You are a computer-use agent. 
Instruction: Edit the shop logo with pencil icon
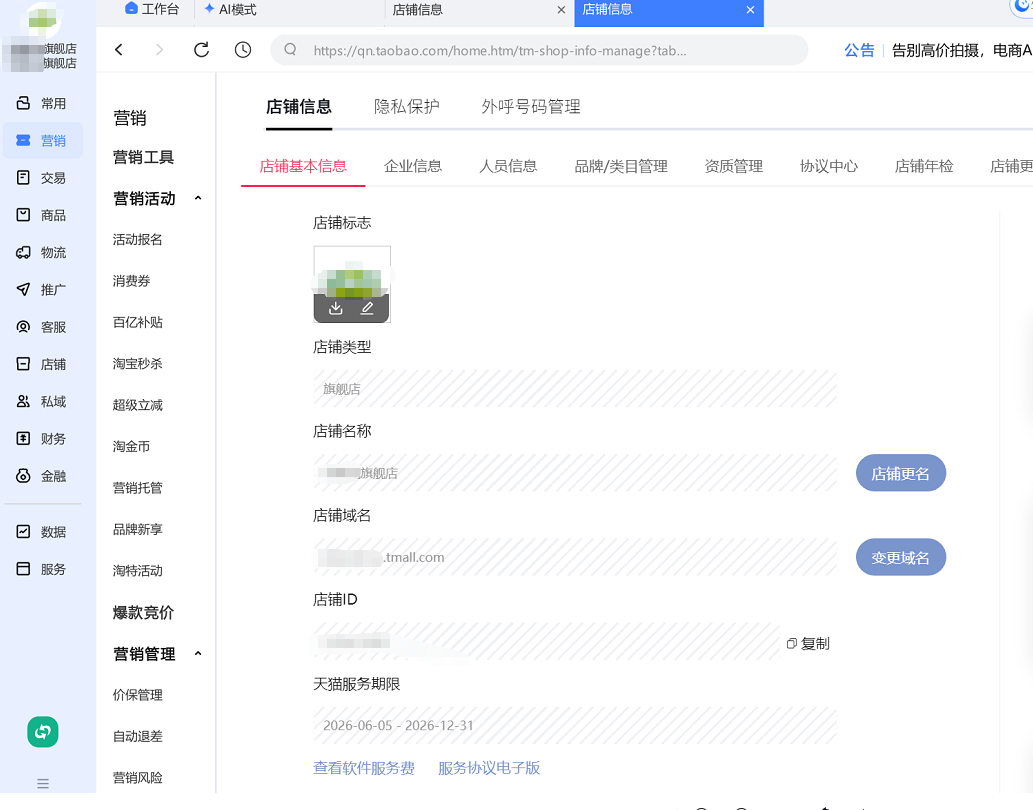[368, 308]
